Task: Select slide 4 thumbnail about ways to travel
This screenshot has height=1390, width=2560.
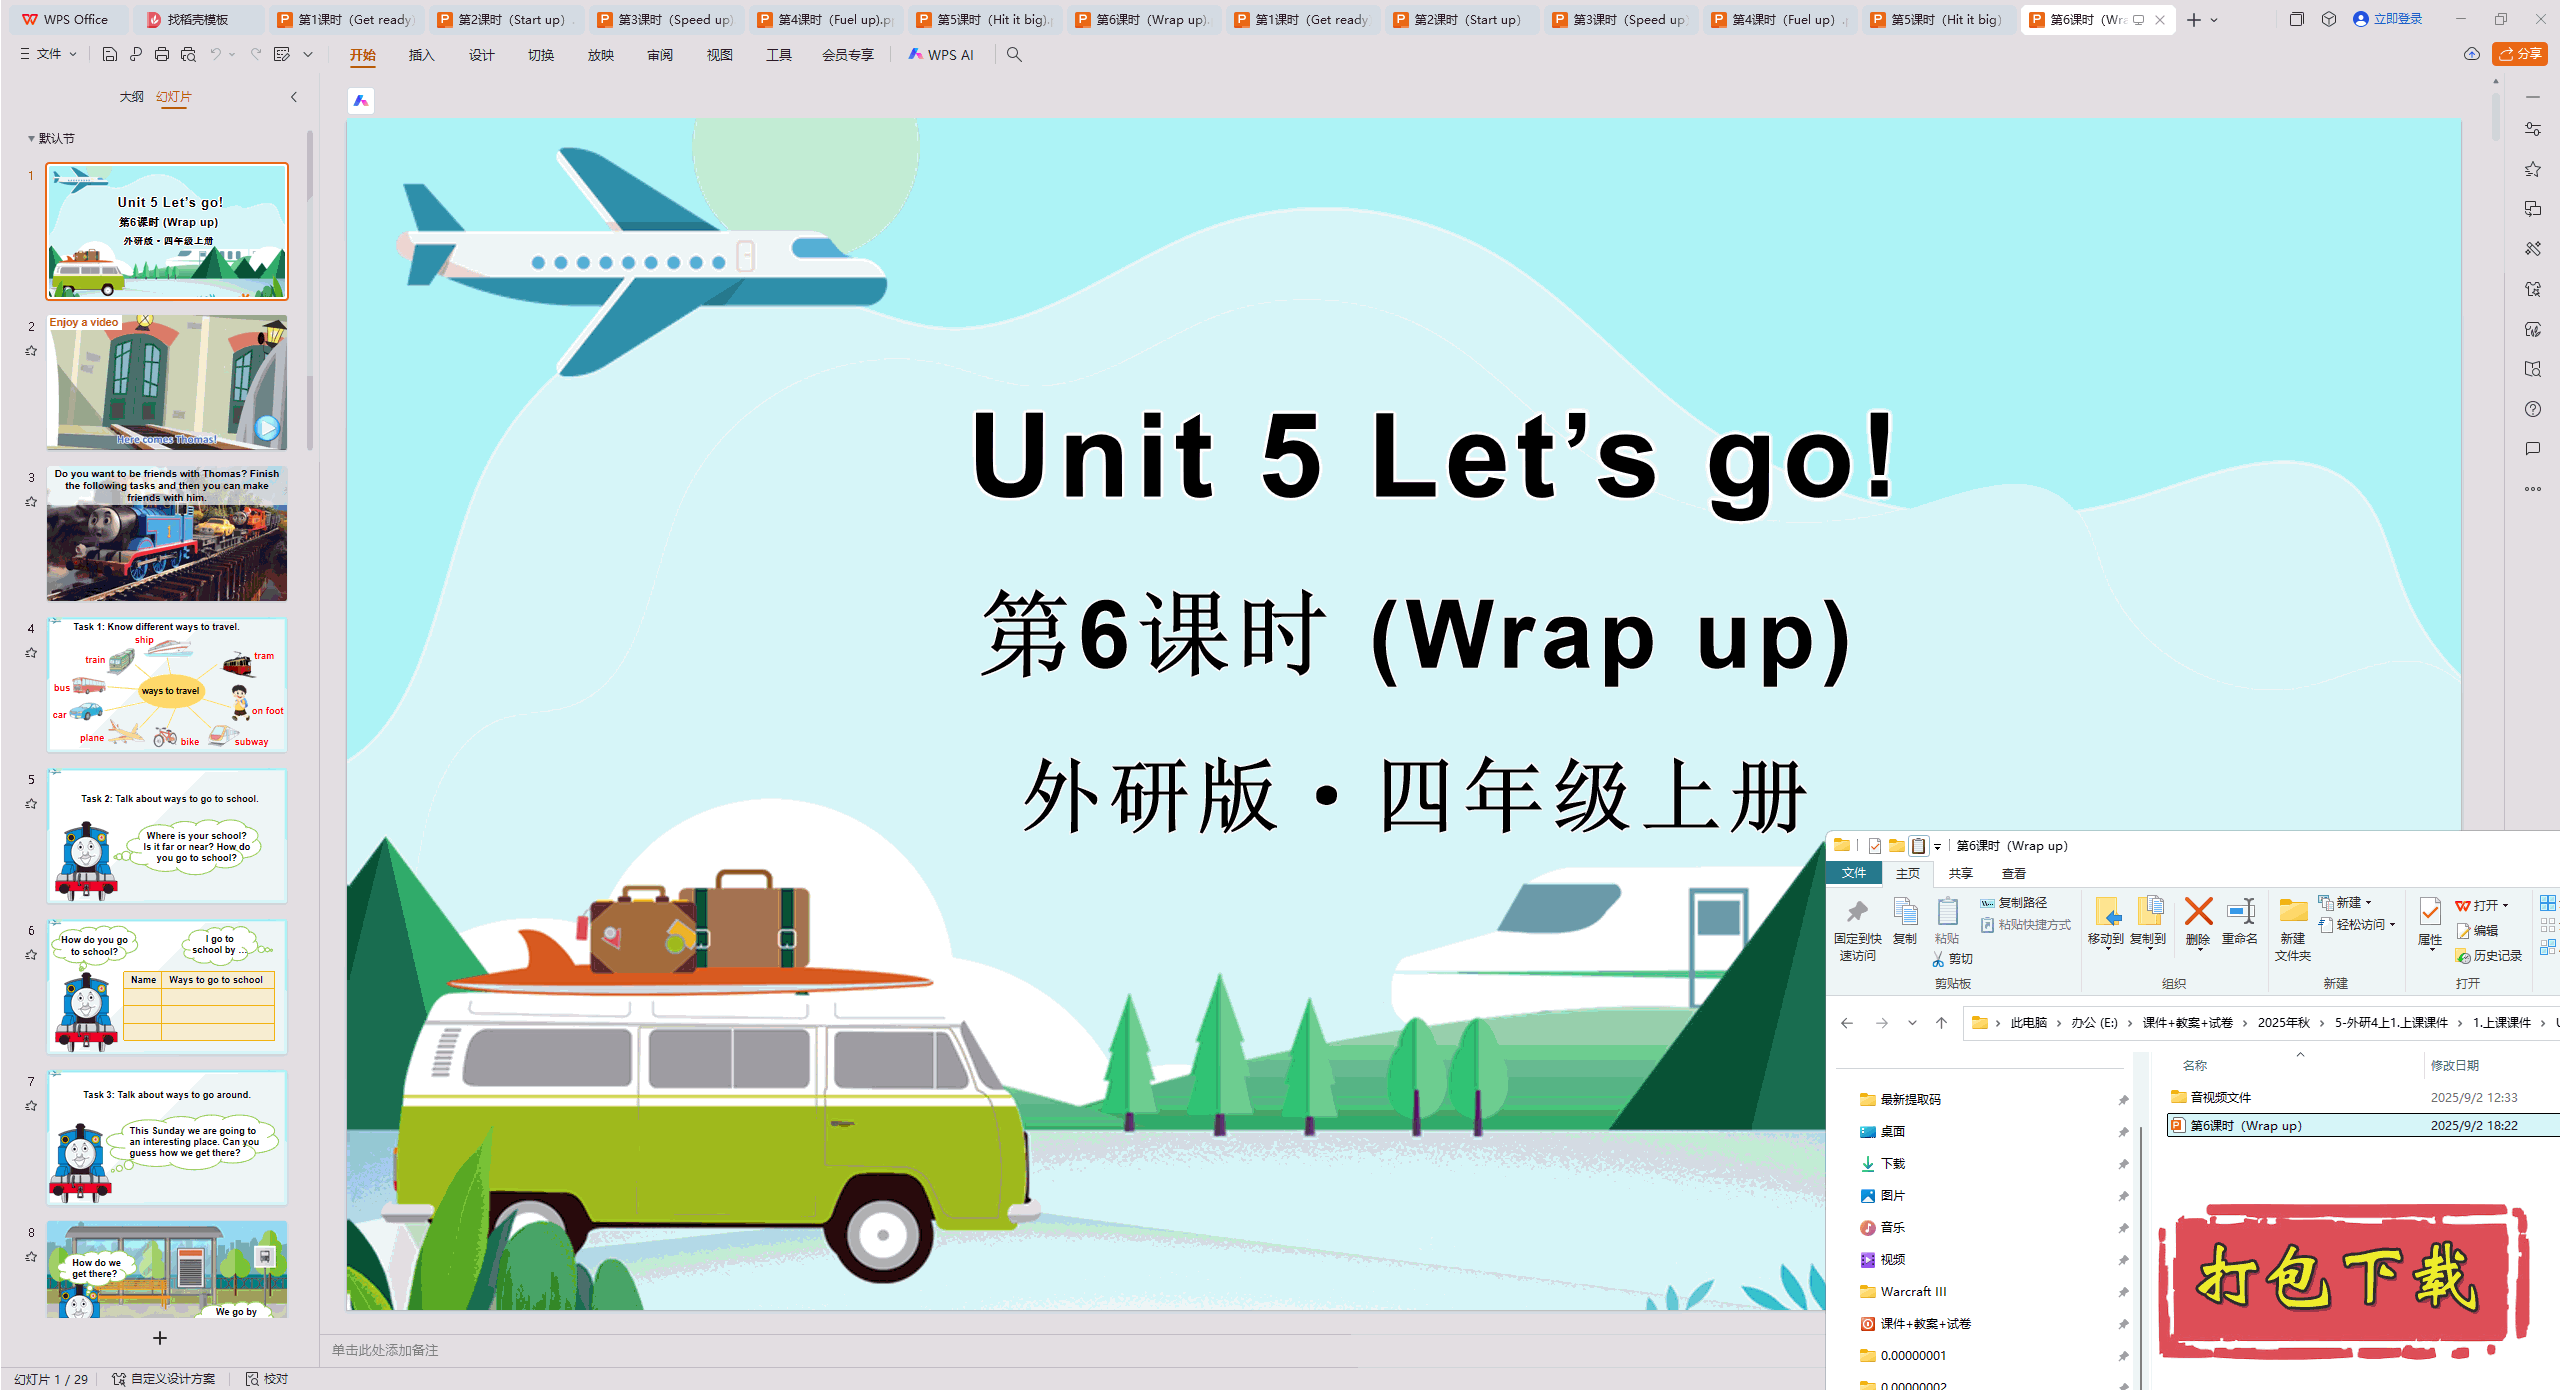Action: (x=167, y=685)
